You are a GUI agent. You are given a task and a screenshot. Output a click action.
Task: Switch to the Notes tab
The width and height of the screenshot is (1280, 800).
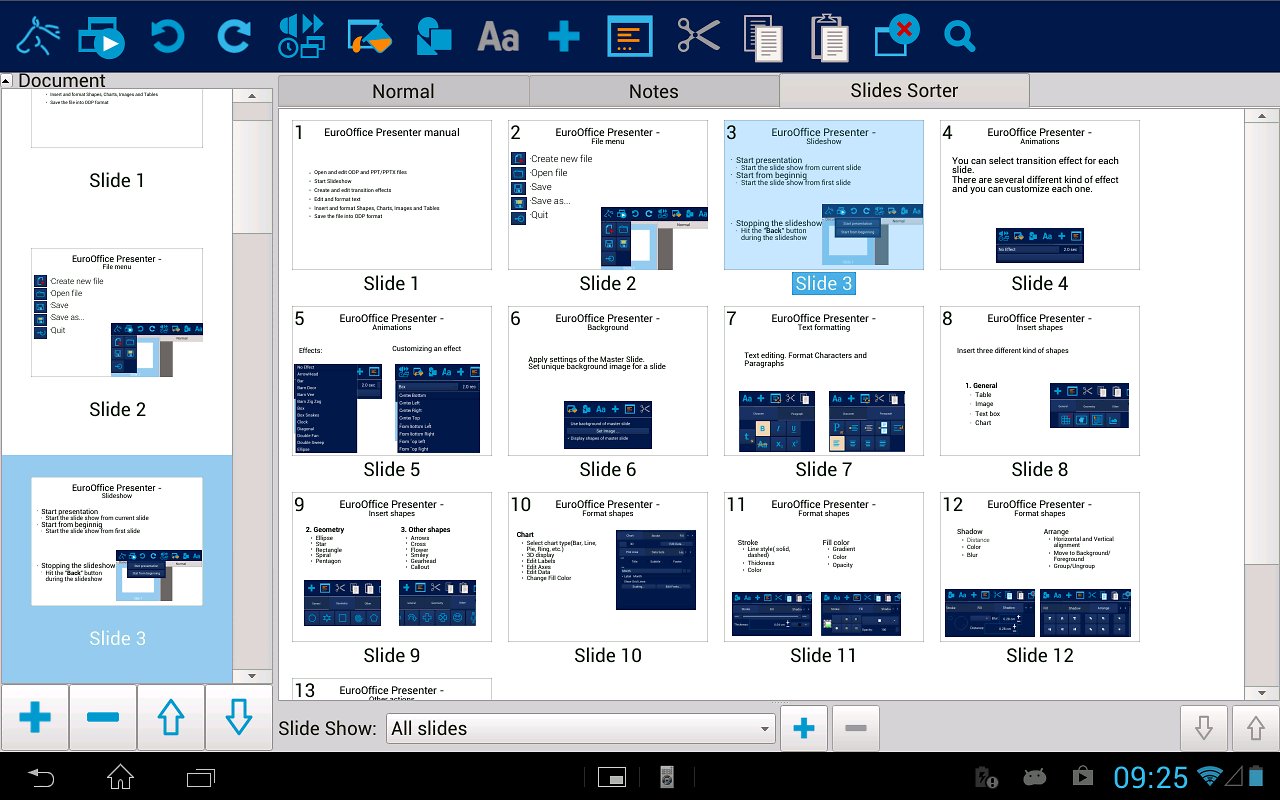pyautogui.click(x=654, y=91)
